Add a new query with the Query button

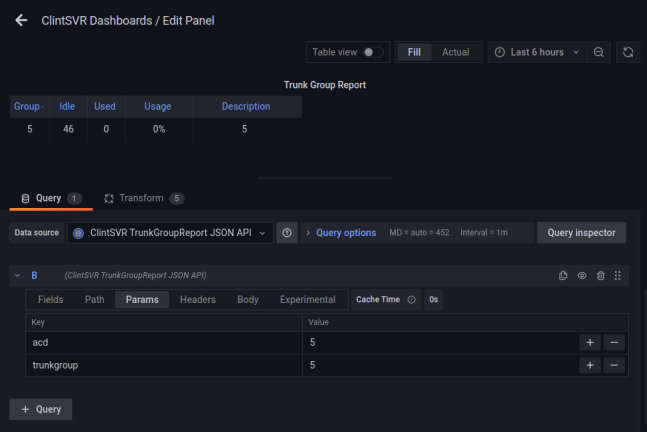41,409
